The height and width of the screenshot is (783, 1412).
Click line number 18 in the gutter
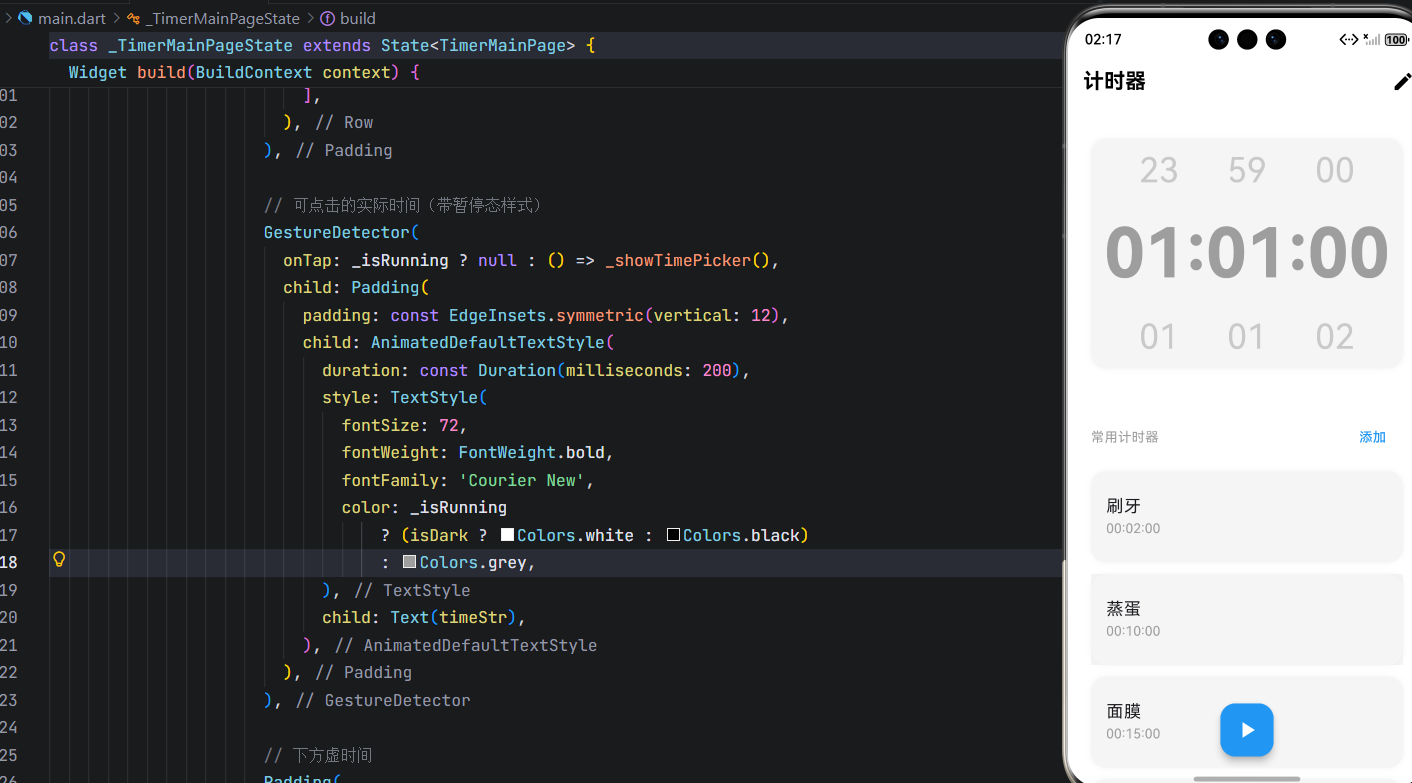[9, 562]
